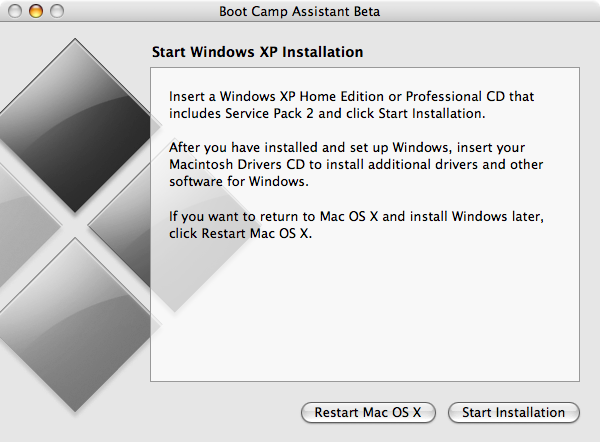Minimize window with the yellow button
This screenshot has height=442, width=600.
(36, 11)
